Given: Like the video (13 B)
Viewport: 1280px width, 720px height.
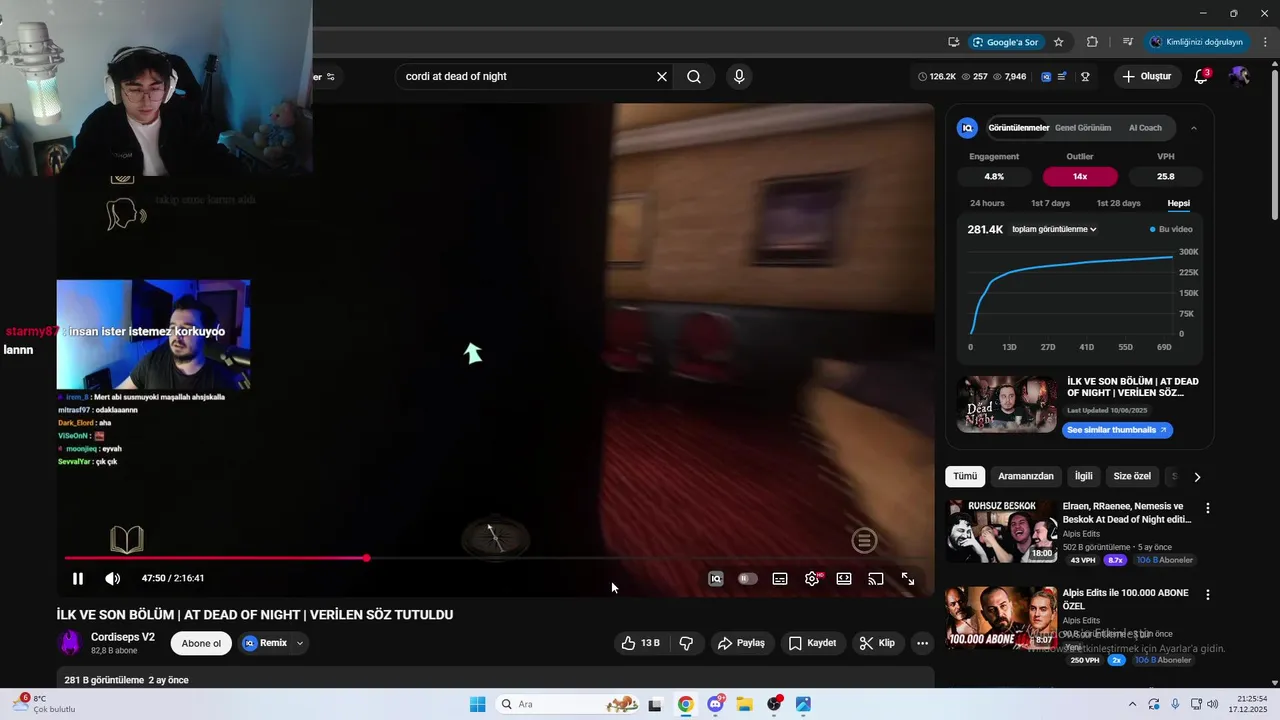Looking at the screenshot, I should [x=640, y=643].
